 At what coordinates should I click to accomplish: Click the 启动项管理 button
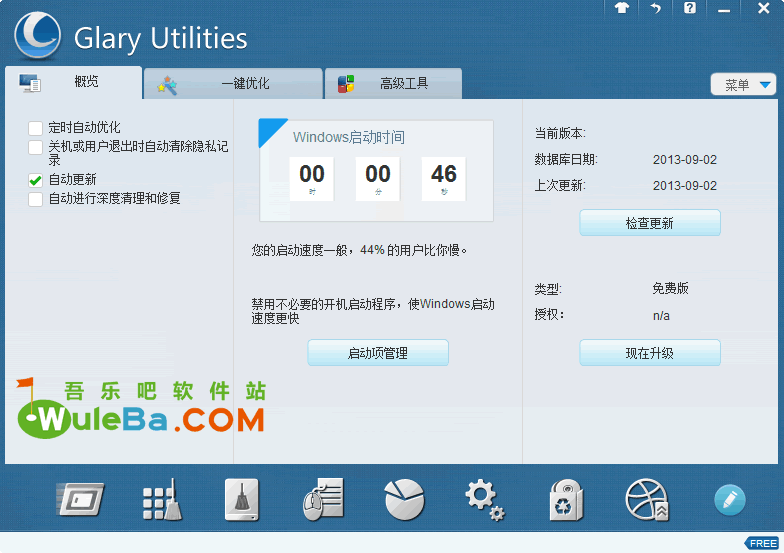point(378,353)
